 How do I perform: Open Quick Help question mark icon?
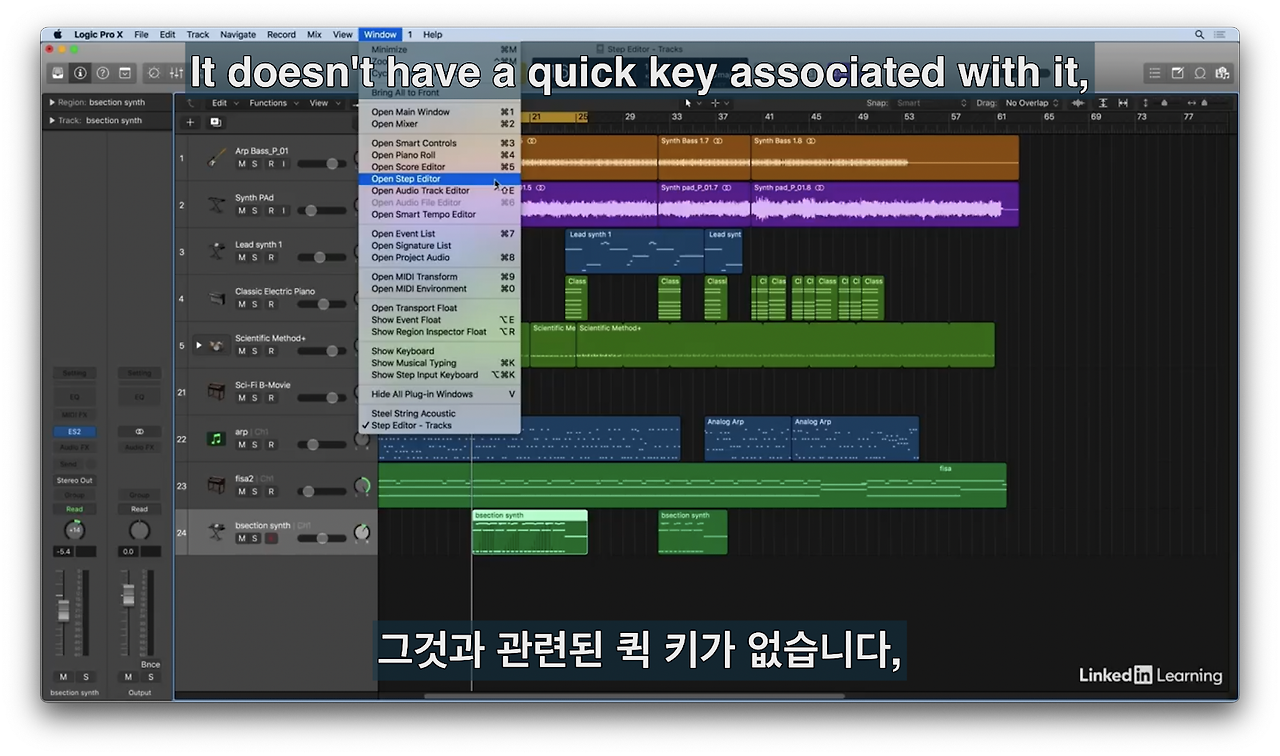click(x=103, y=73)
